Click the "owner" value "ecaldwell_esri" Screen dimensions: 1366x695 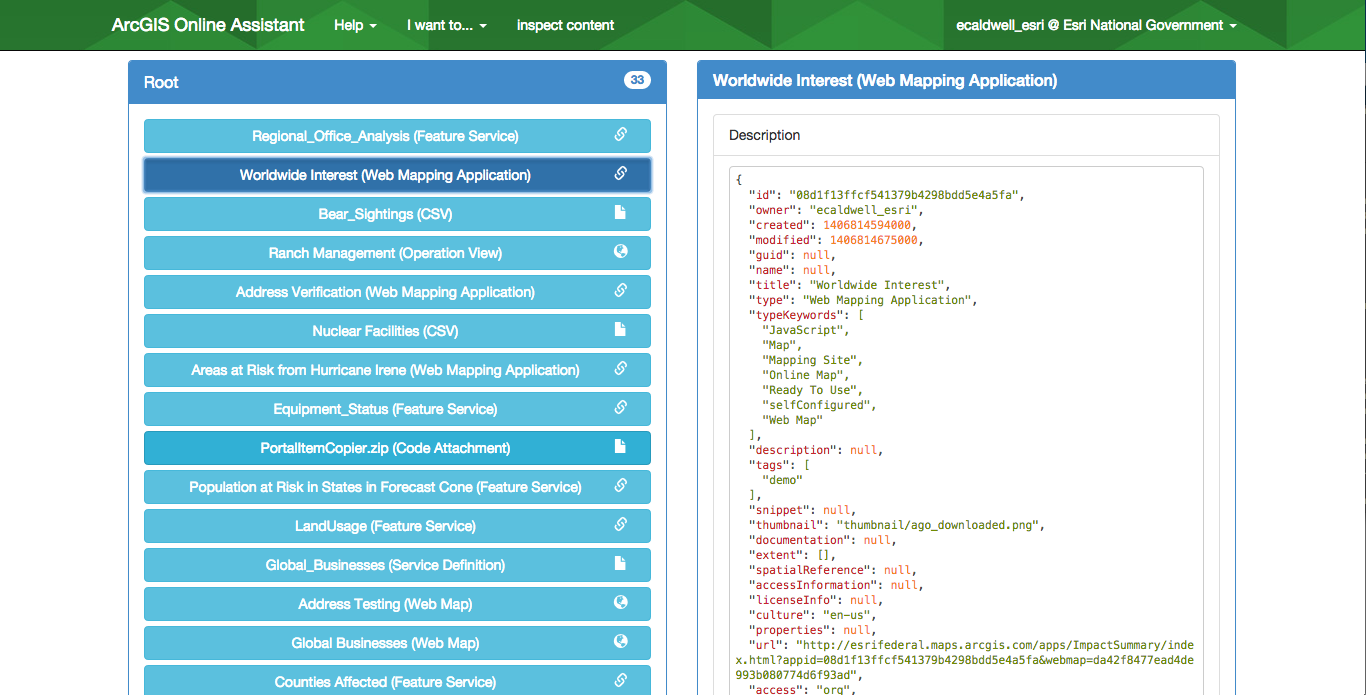[866, 210]
